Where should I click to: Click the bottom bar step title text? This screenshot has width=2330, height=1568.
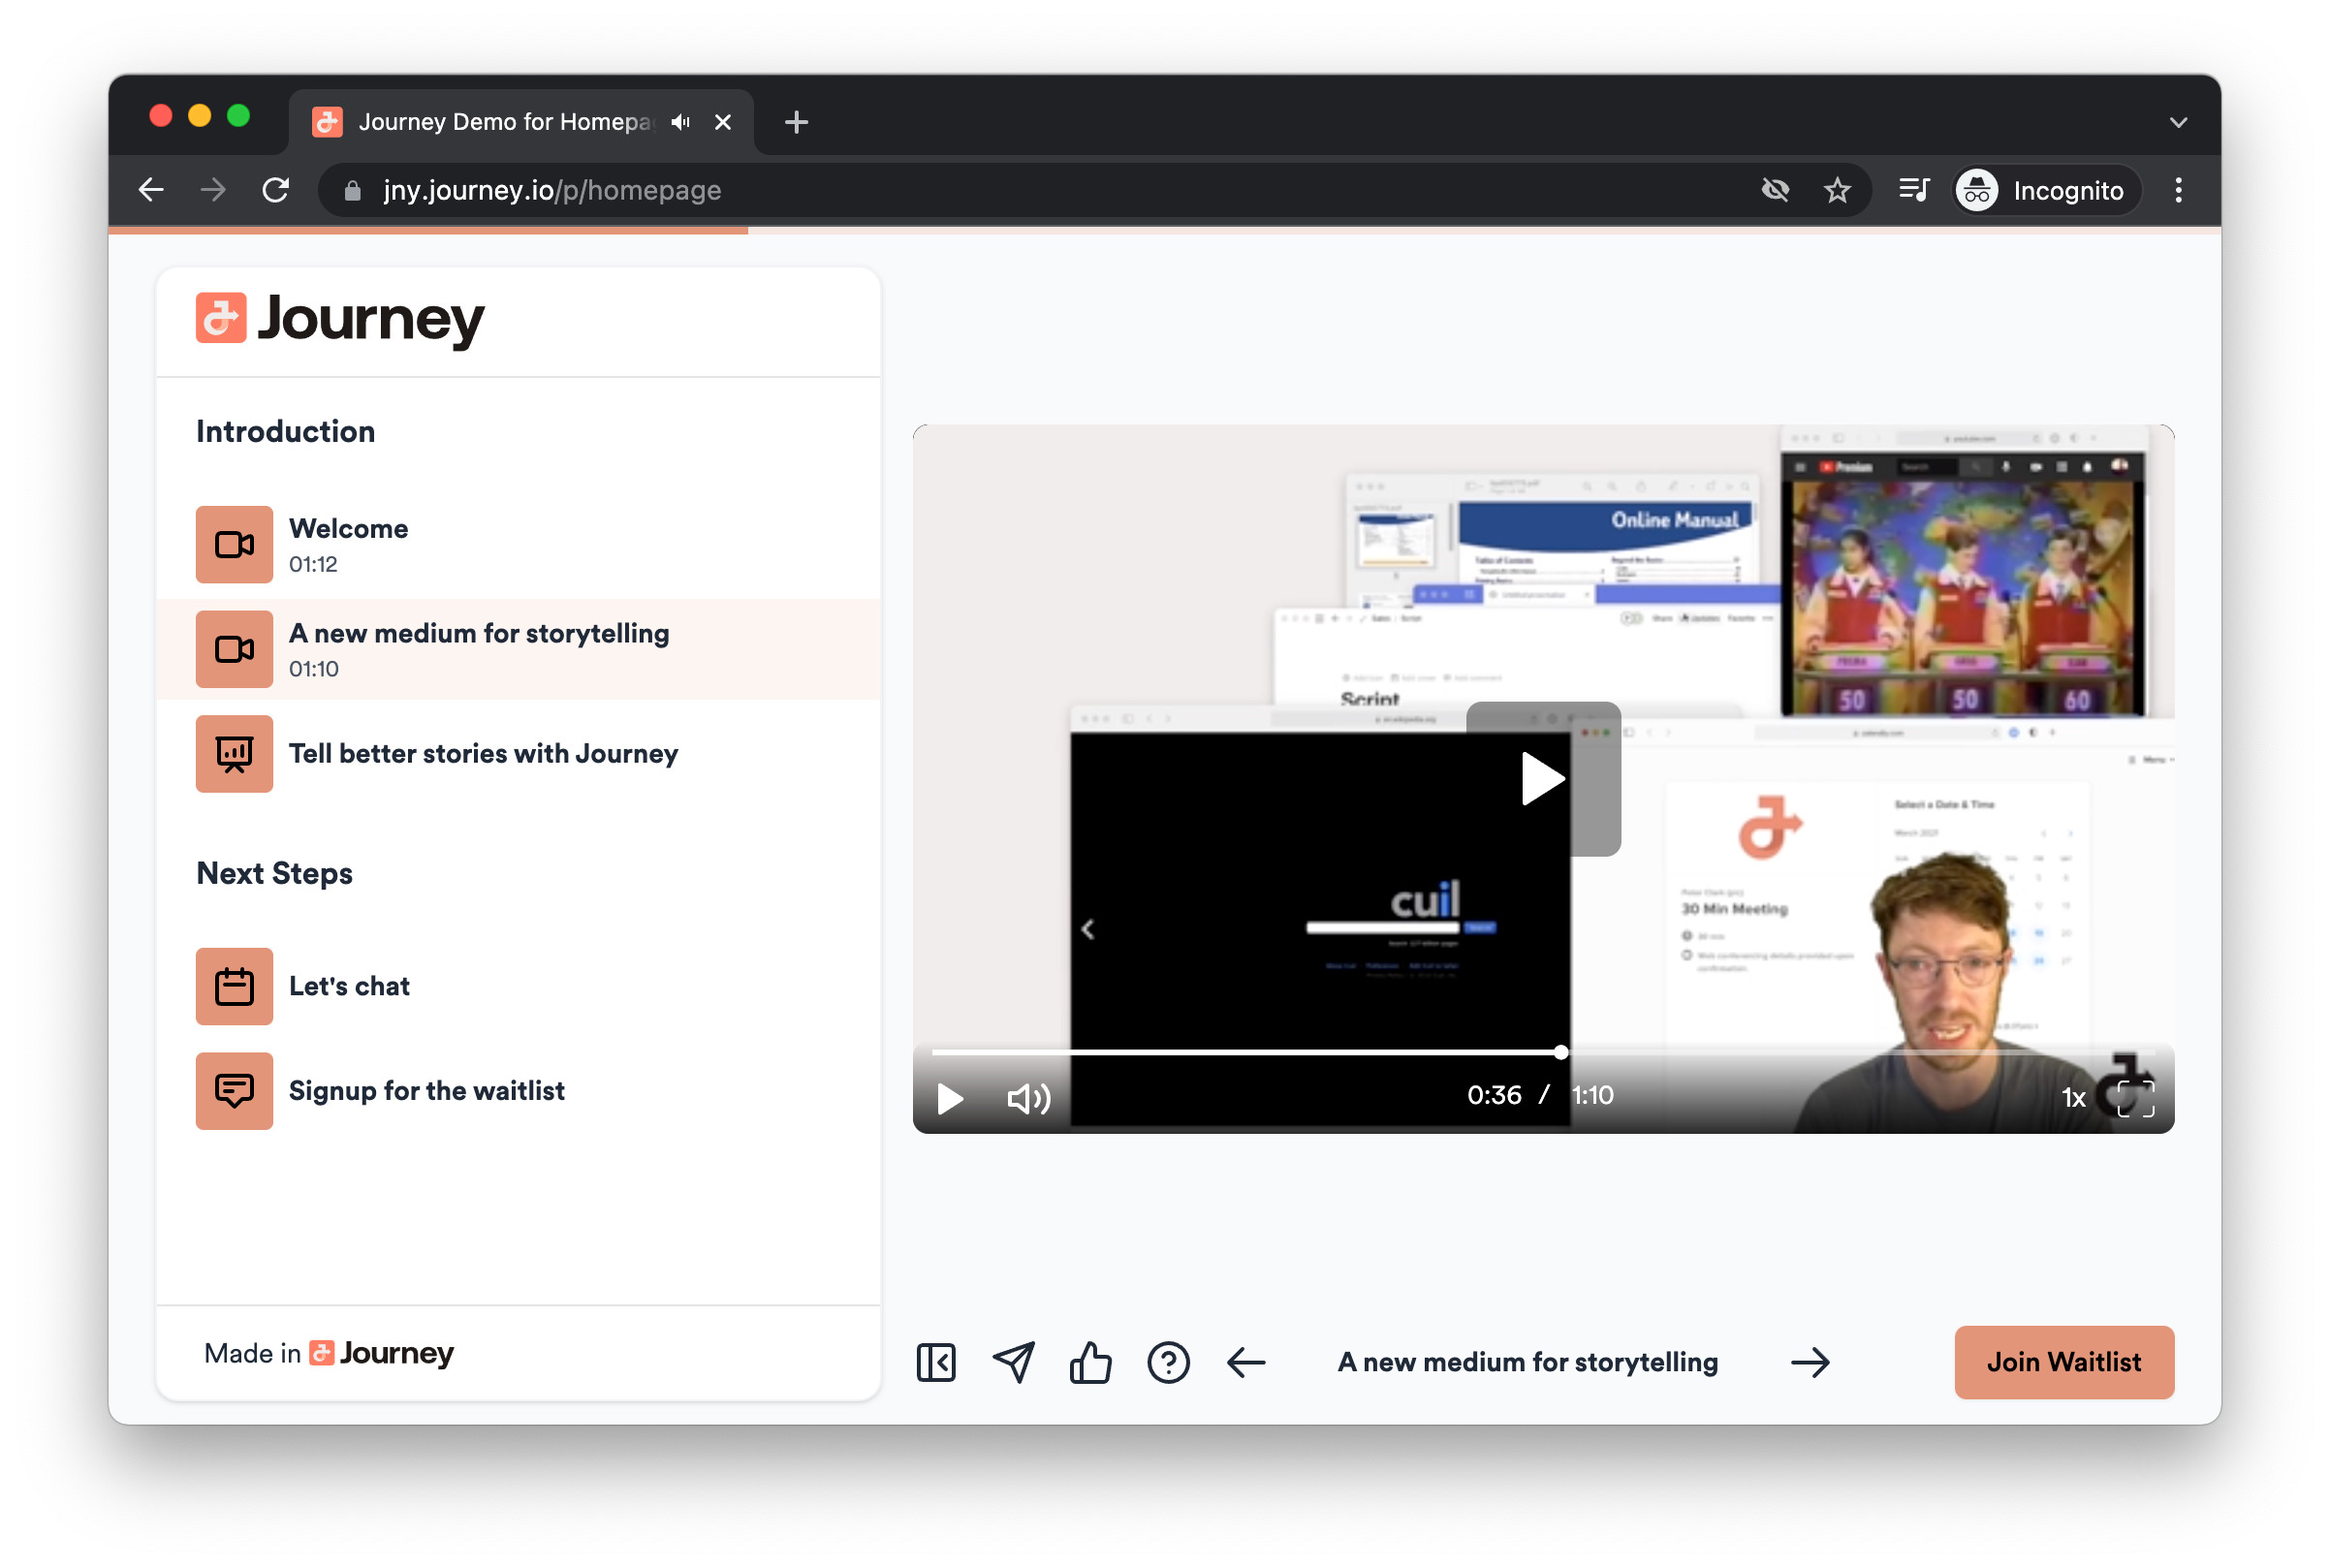[x=1528, y=1363]
